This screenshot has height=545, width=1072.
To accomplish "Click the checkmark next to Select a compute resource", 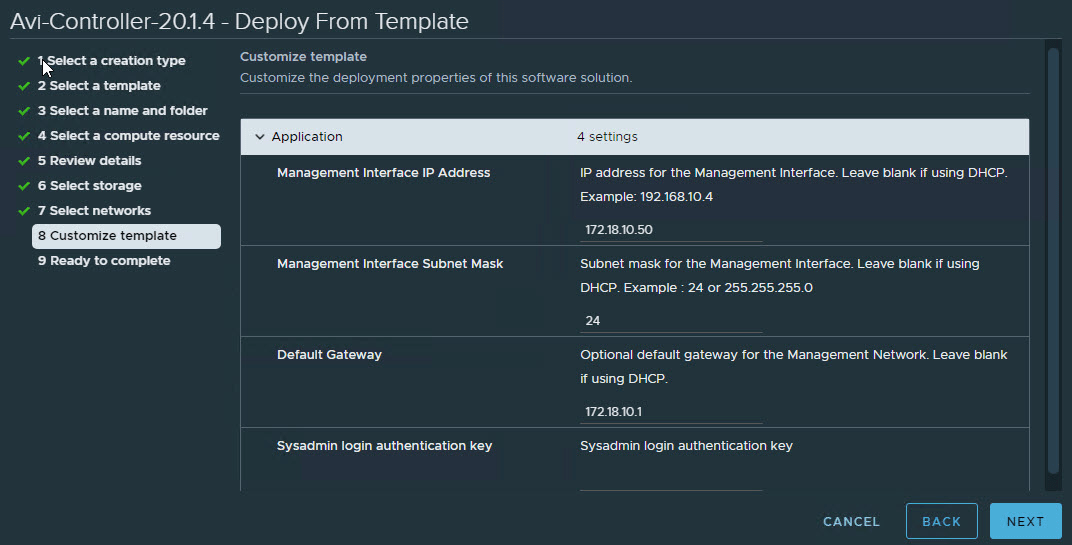I will 23,136.
